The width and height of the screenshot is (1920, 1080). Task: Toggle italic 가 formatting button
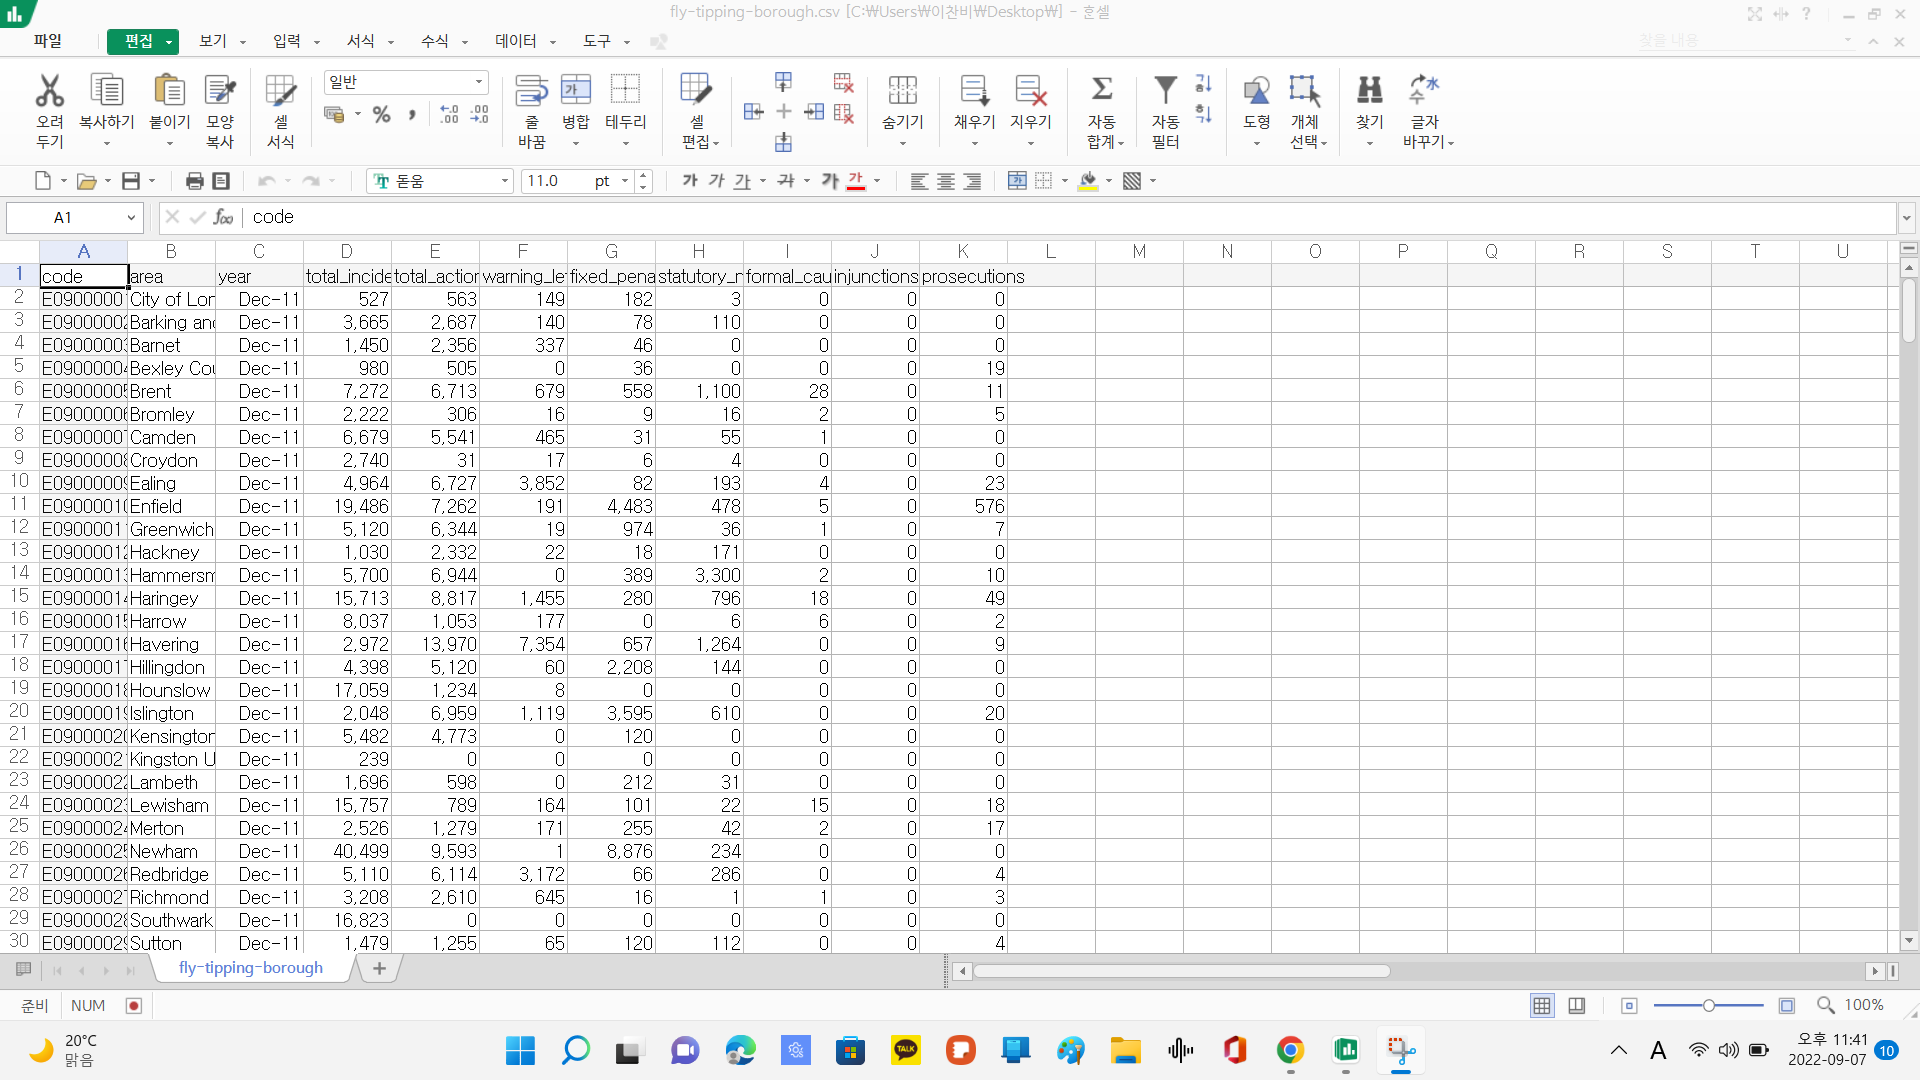[x=716, y=181]
